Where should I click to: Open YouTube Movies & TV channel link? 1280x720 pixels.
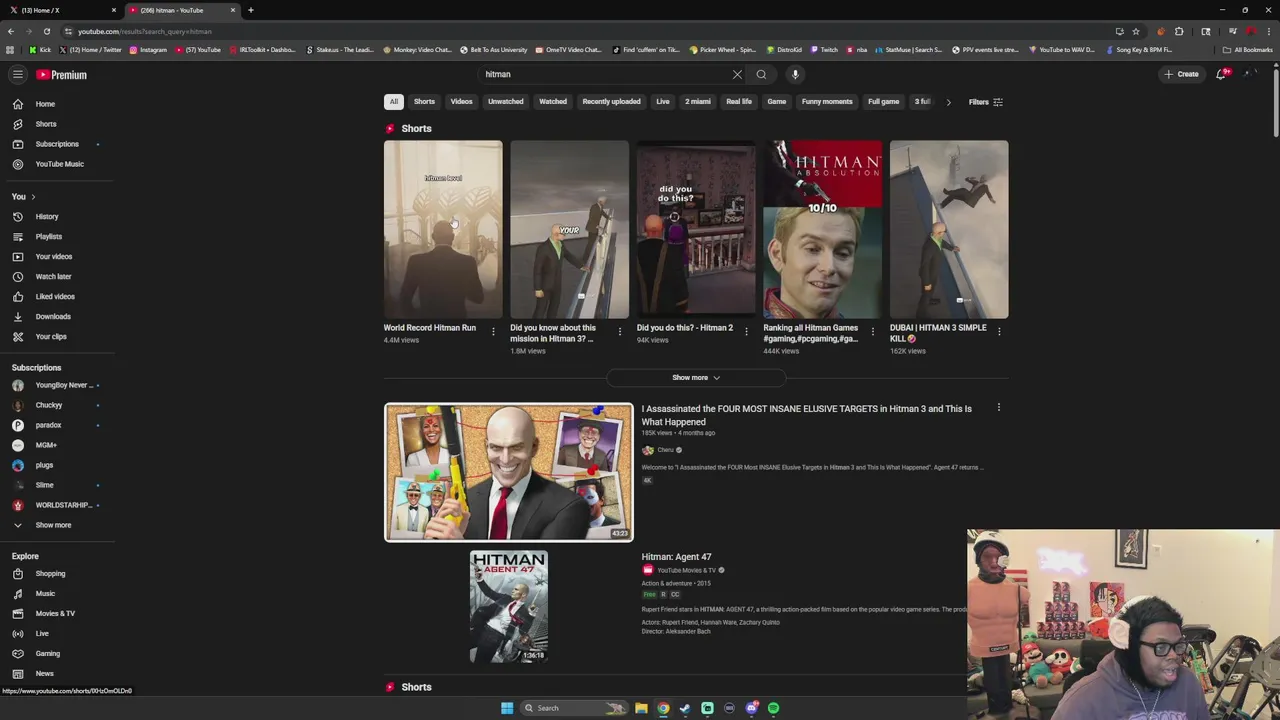(686, 570)
